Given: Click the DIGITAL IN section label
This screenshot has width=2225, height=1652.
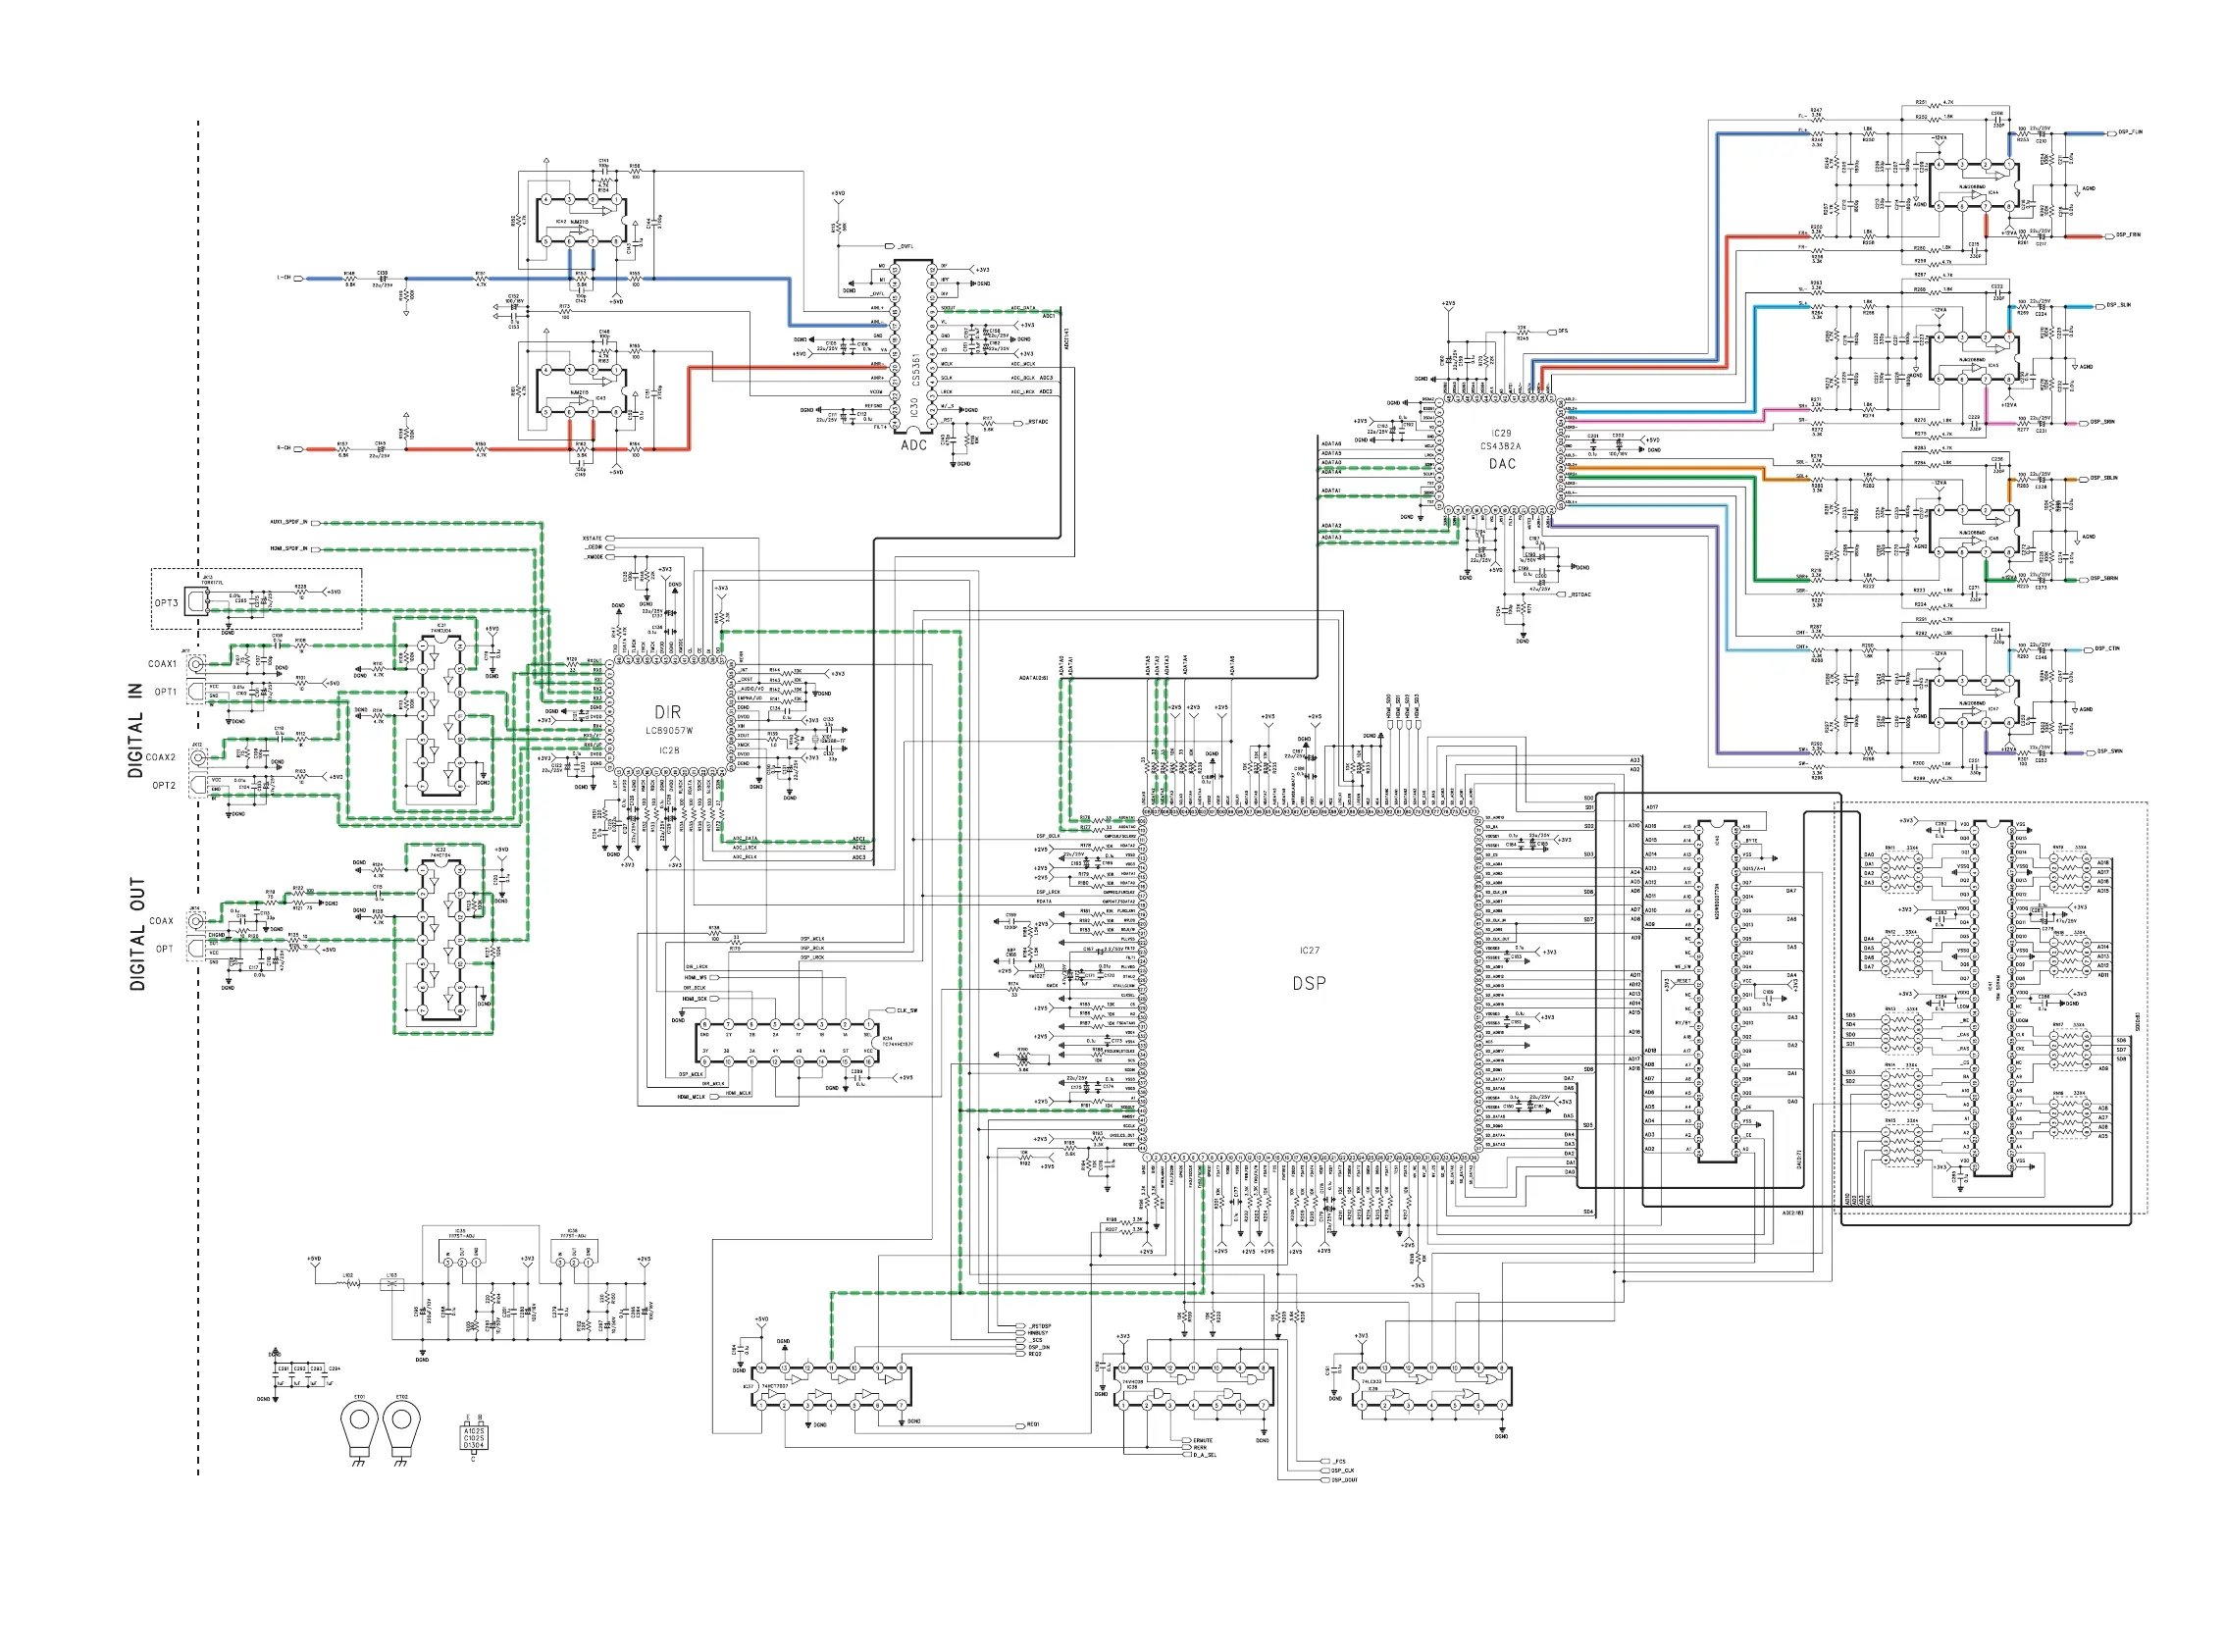Looking at the screenshot, I should [x=135, y=730].
